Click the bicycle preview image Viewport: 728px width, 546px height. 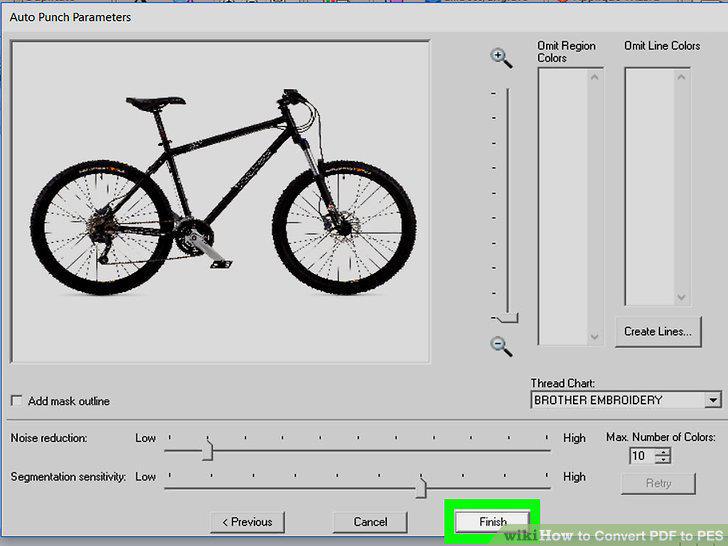[x=221, y=202]
